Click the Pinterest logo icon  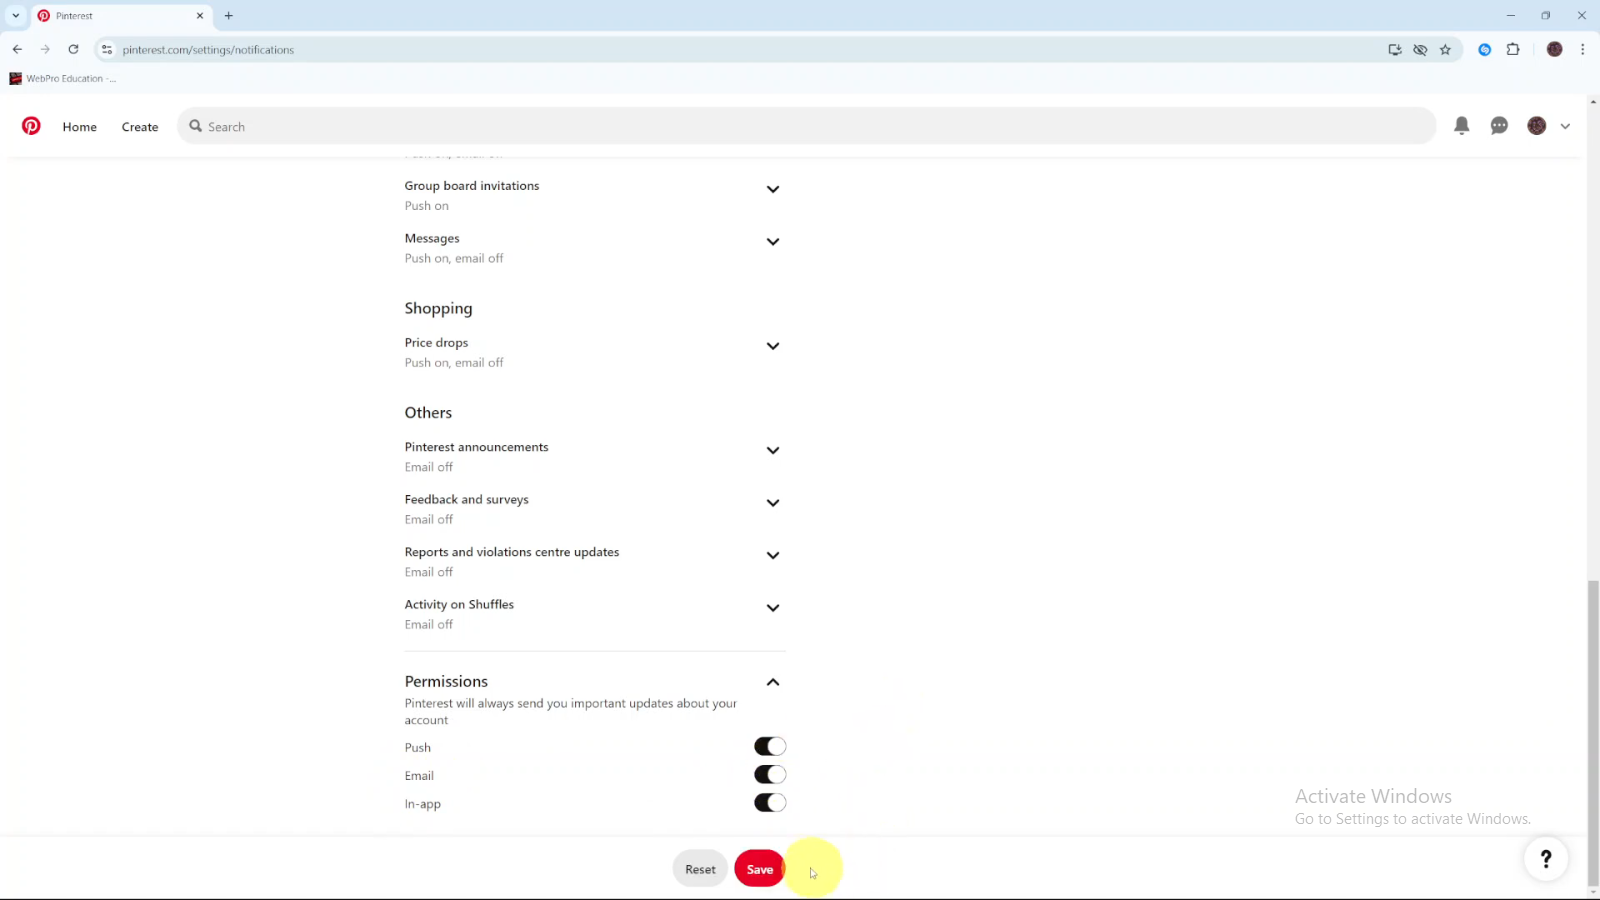pos(31,126)
